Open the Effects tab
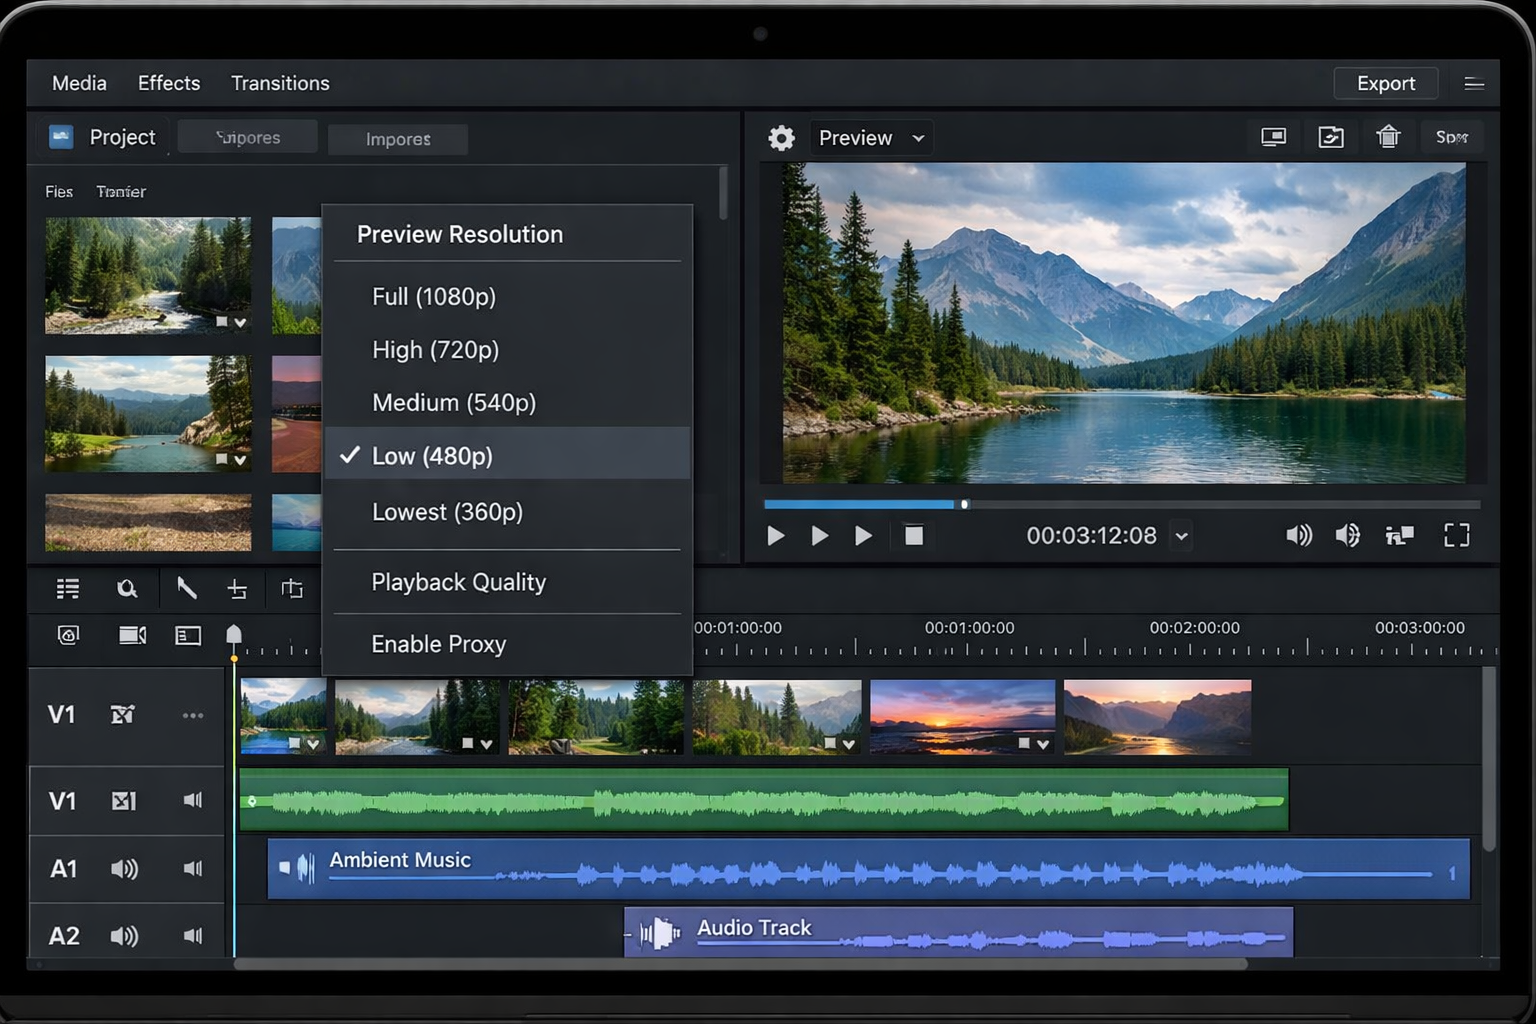 coord(169,83)
